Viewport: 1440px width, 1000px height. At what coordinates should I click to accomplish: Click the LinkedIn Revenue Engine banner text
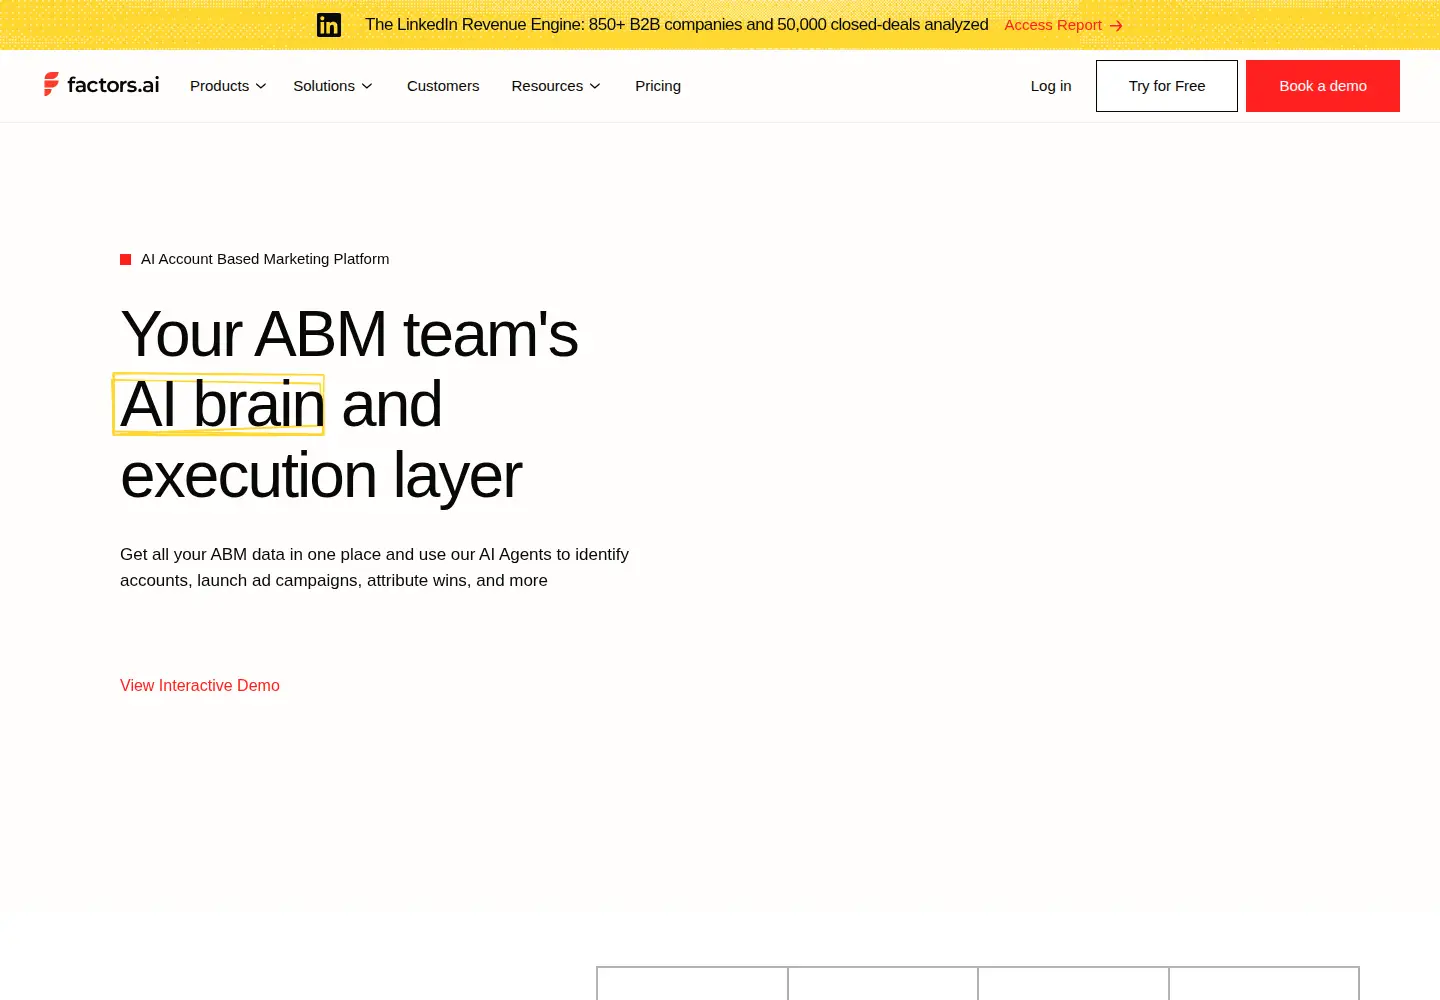tap(676, 25)
